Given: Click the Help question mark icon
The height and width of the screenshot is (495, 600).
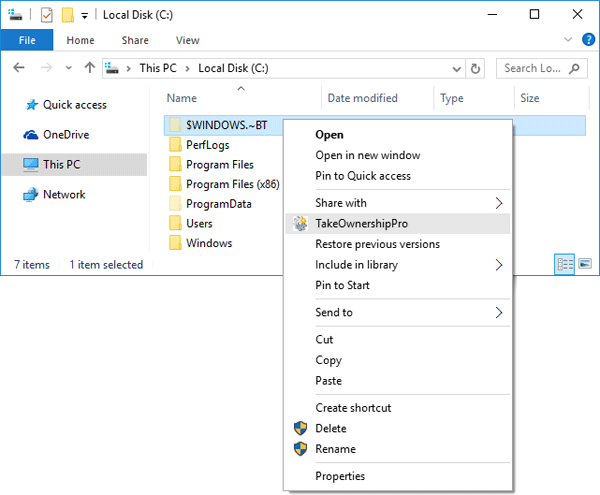Looking at the screenshot, I should [x=586, y=41].
